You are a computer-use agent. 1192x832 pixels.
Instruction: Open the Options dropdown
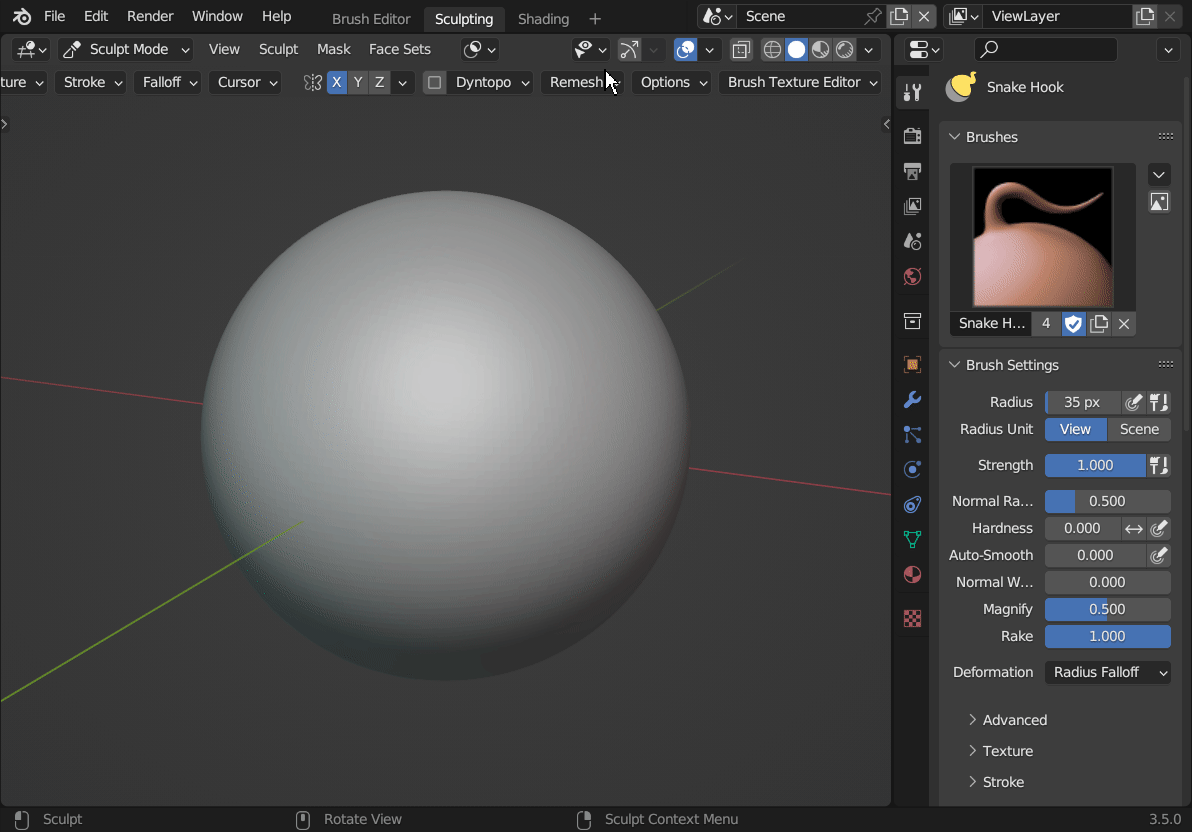tap(671, 82)
